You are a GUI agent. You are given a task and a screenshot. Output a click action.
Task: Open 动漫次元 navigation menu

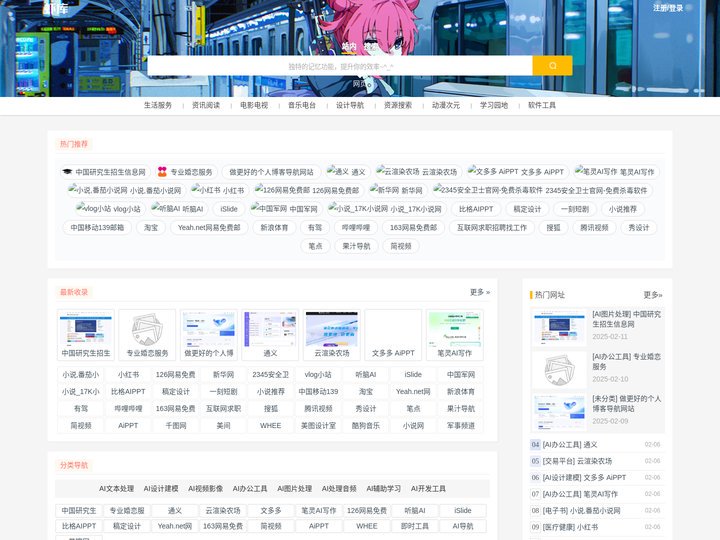(446, 105)
